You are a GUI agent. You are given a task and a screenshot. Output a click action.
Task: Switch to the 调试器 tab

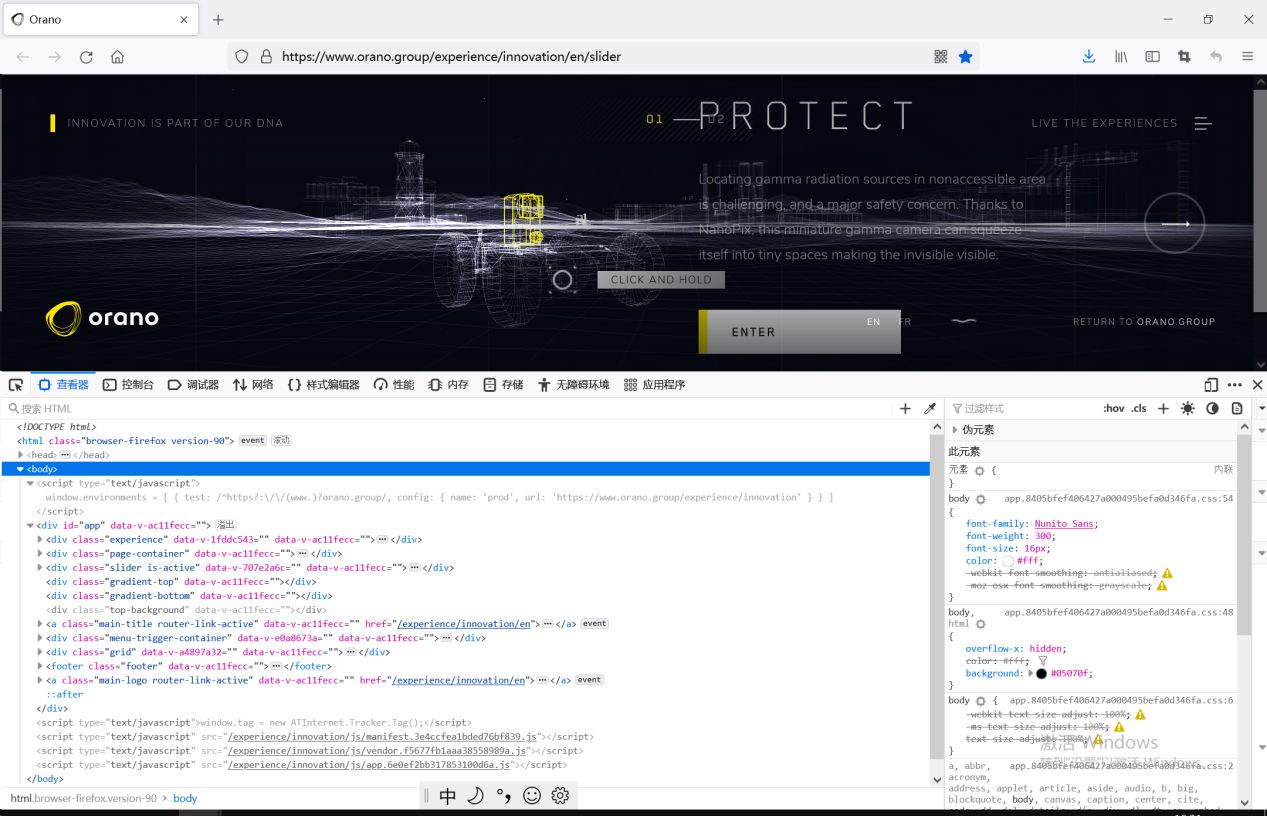(193, 385)
